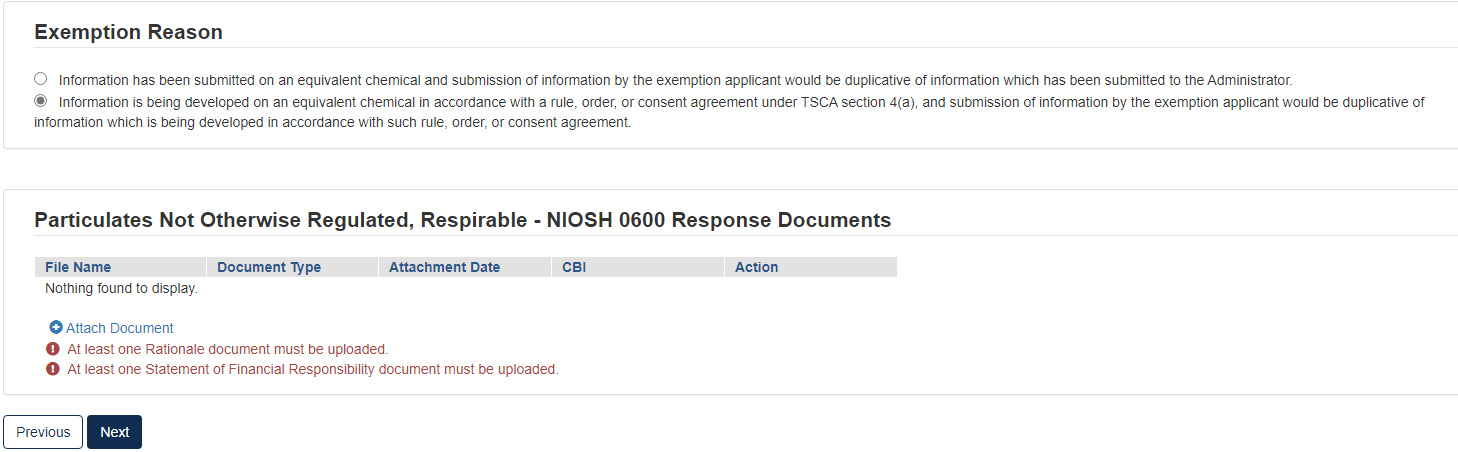Click the 'Nothing found to display' row
The height and width of the screenshot is (452, 1458).
click(121, 288)
